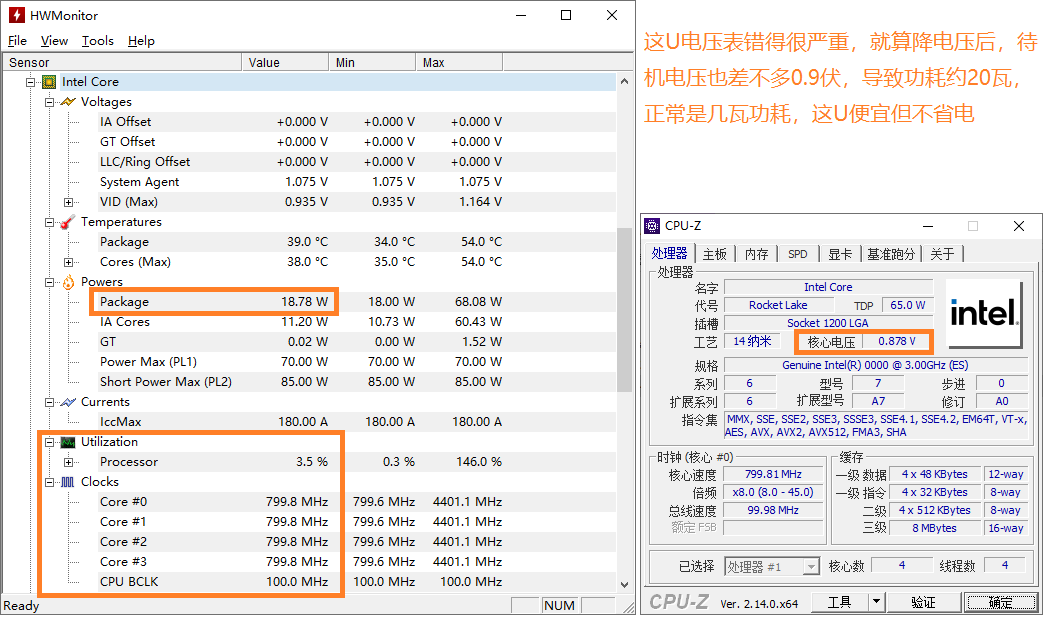Click the Powers flame icon
Image resolution: width=1047 pixels, height=618 pixels.
(x=68, y=282)
